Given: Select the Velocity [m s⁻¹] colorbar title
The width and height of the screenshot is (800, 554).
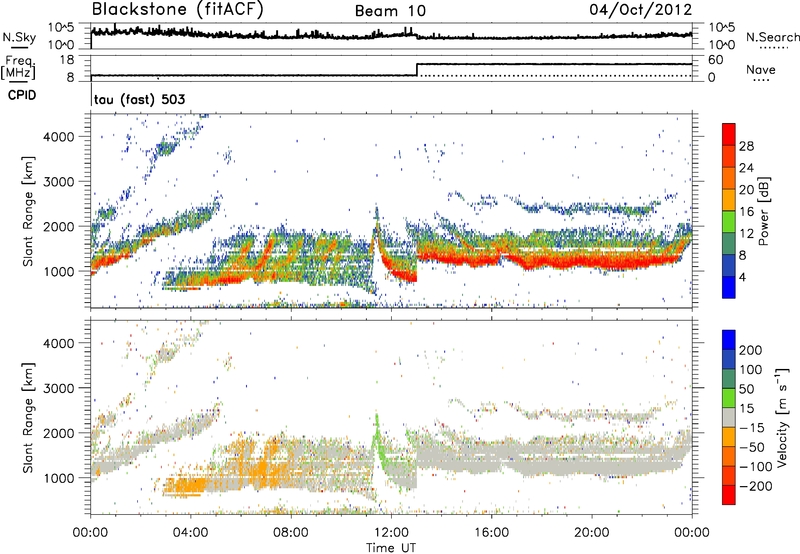Looking at the screenshot, I should (x=781, y=417).
